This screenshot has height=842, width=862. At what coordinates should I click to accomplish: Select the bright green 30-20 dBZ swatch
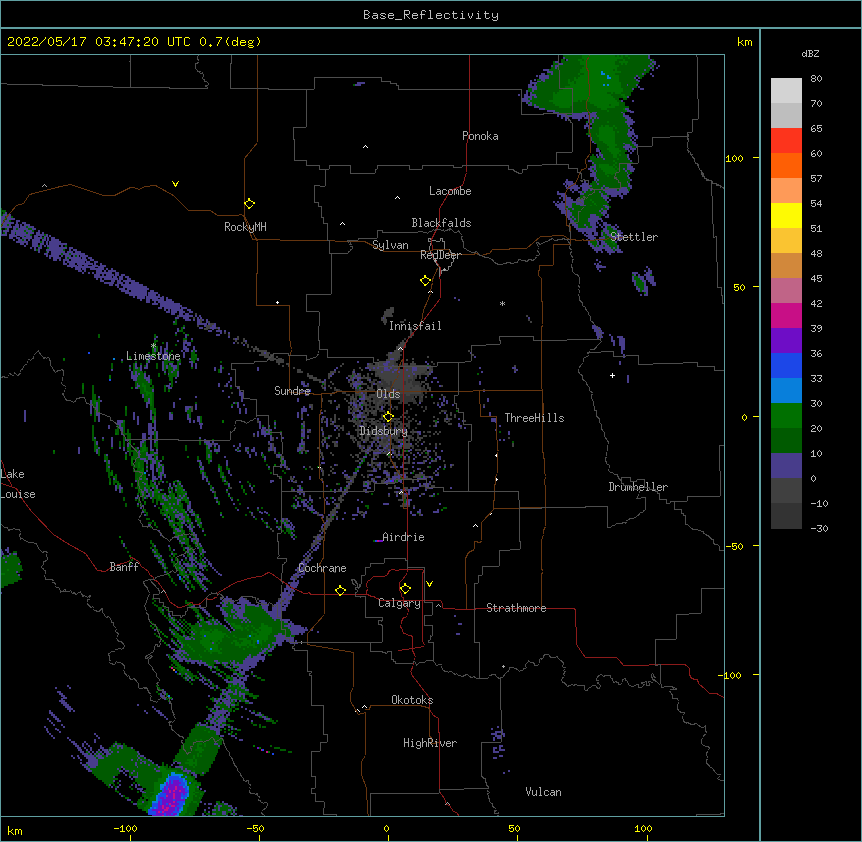[786, 416]
